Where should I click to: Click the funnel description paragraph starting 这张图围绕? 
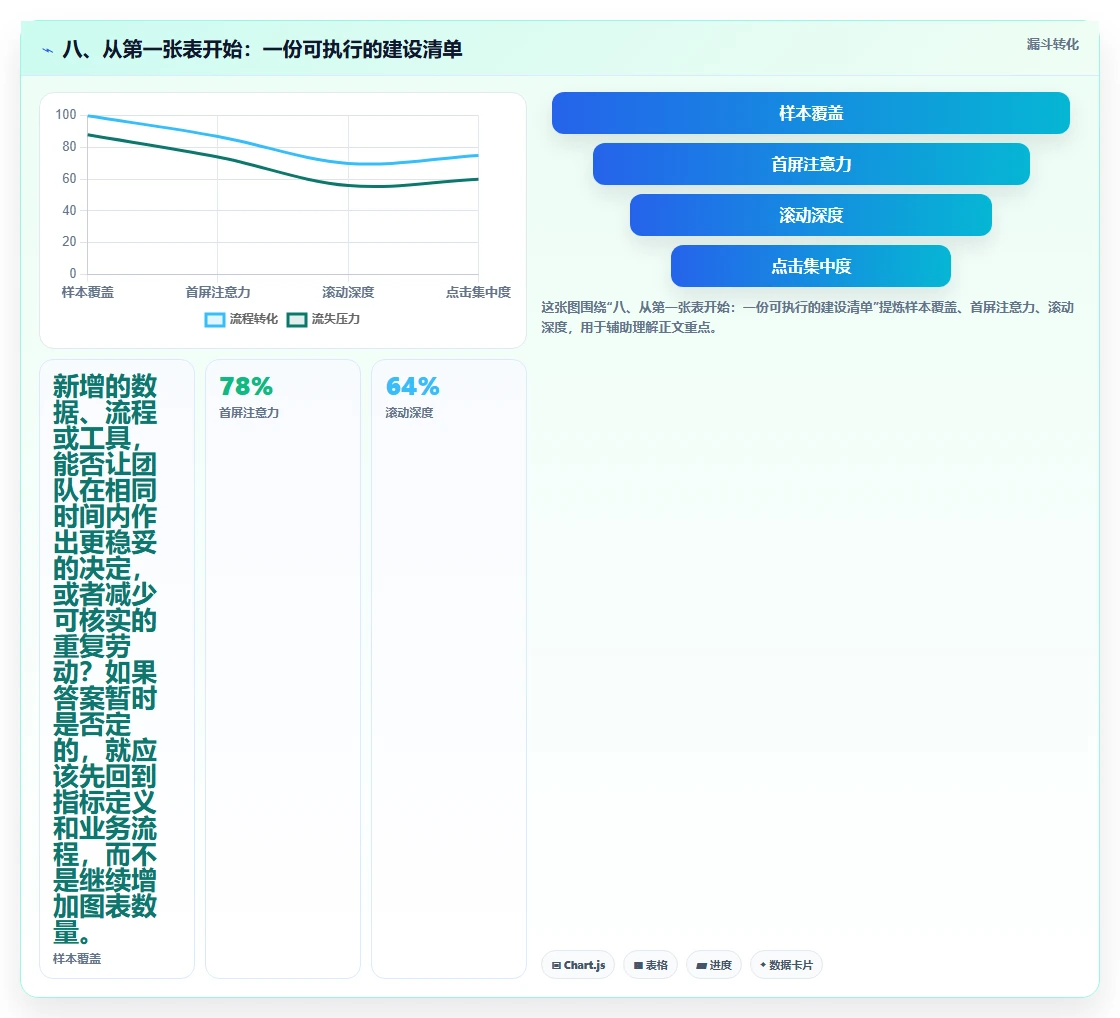(x=807, y=317)
